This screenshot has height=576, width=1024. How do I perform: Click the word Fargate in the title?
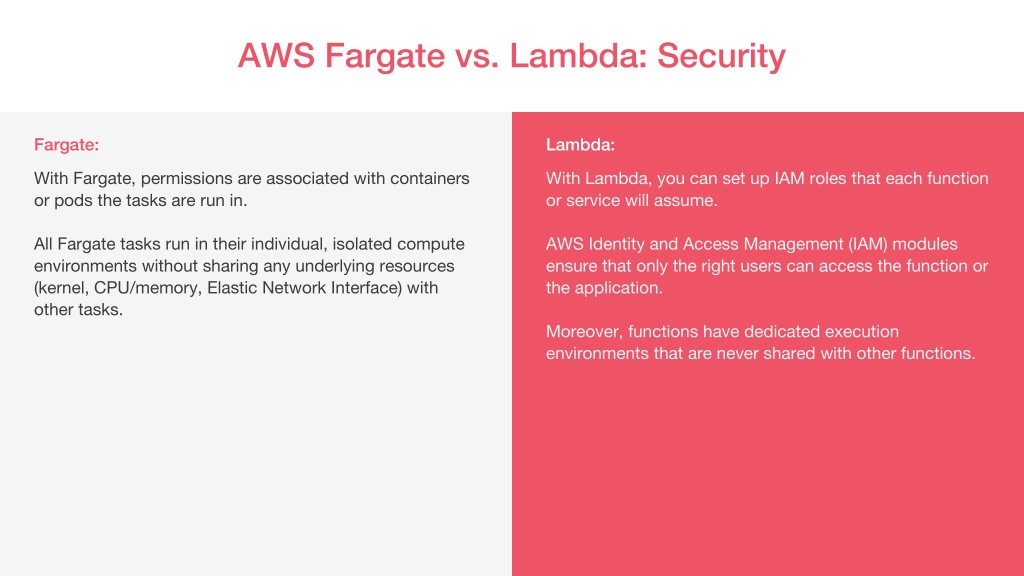tap(385, 56)
